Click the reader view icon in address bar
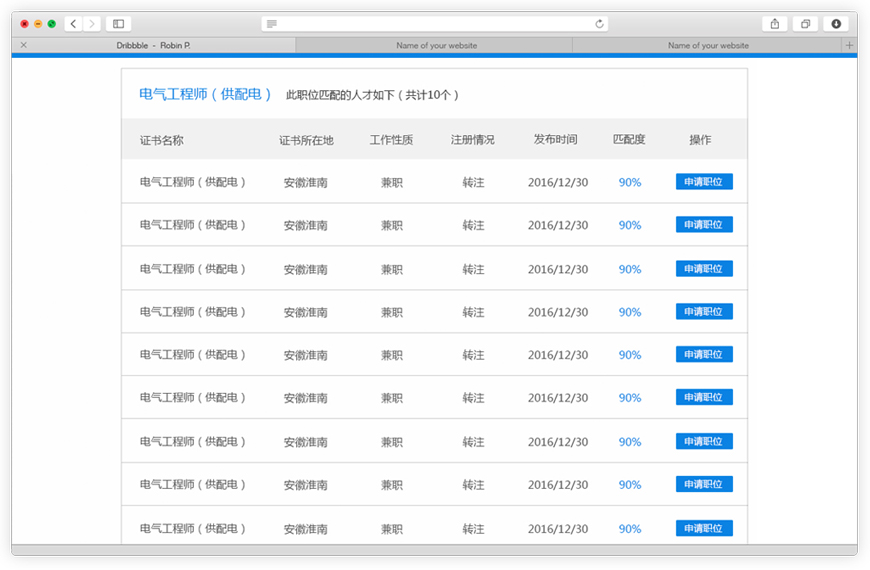 coord(271,24)
